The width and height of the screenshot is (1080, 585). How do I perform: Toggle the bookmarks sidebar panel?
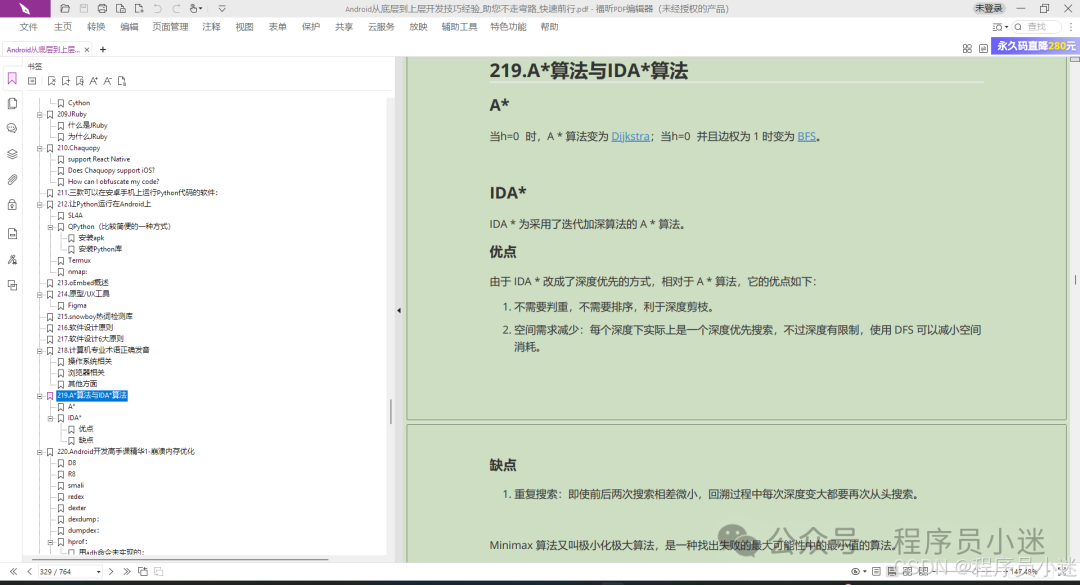(11, 77)
